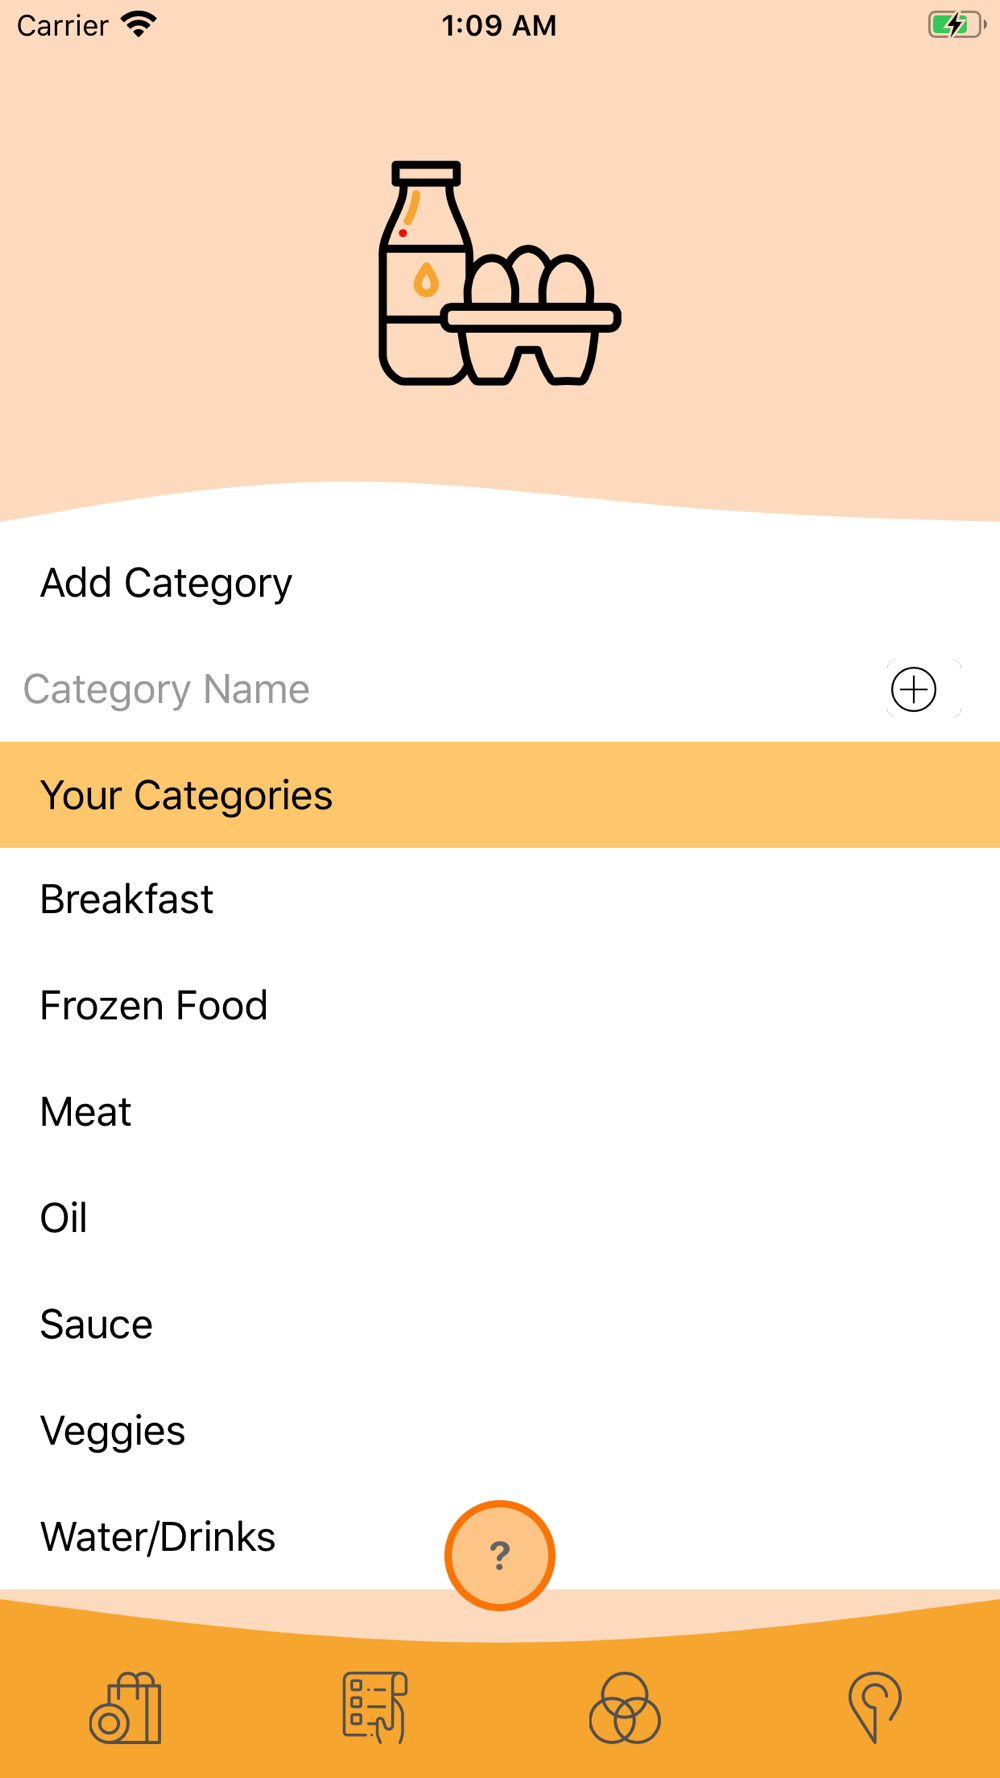Tap the clock time in status bar

[499, 25]
